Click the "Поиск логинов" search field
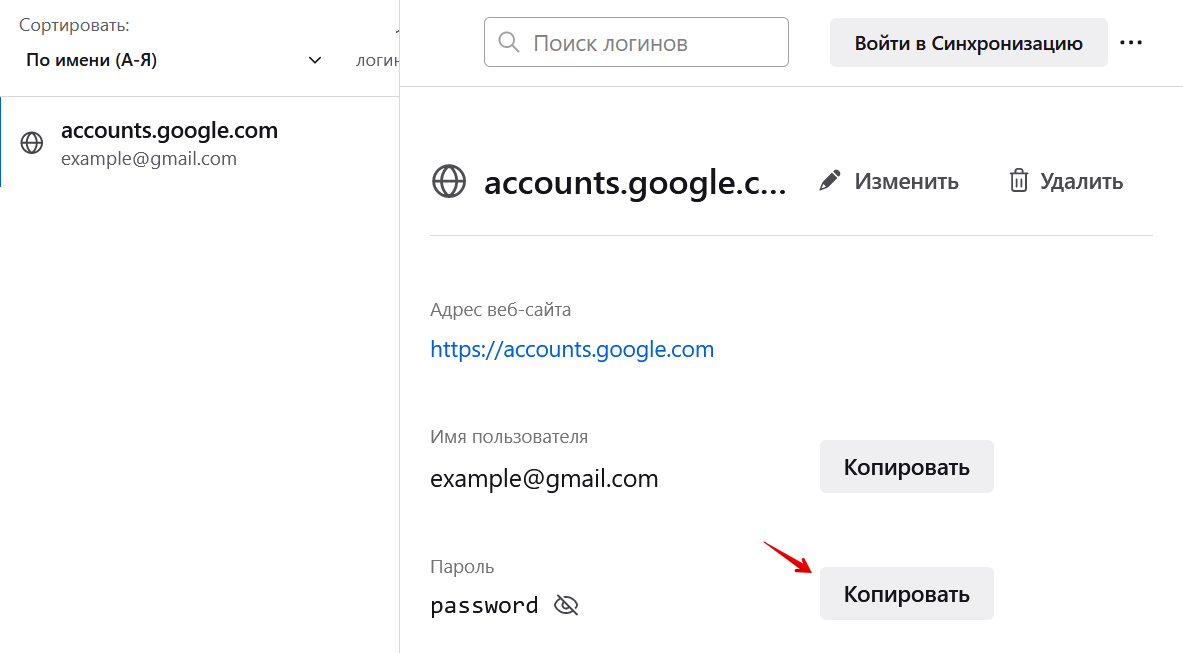Screen dimensions: 1183x653 pyautogui.click(x=650, y=43)
